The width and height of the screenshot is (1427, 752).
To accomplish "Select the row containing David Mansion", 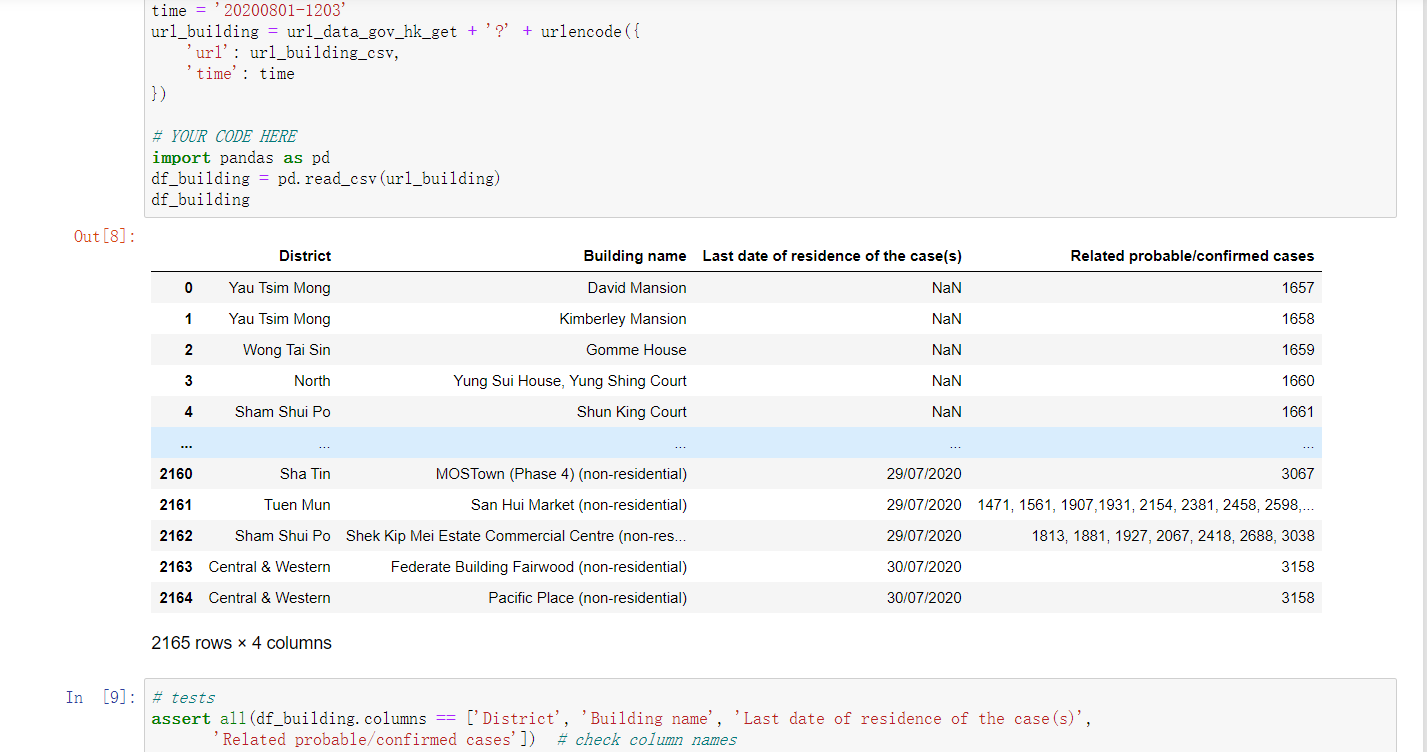I will click(x=636, y=287).
